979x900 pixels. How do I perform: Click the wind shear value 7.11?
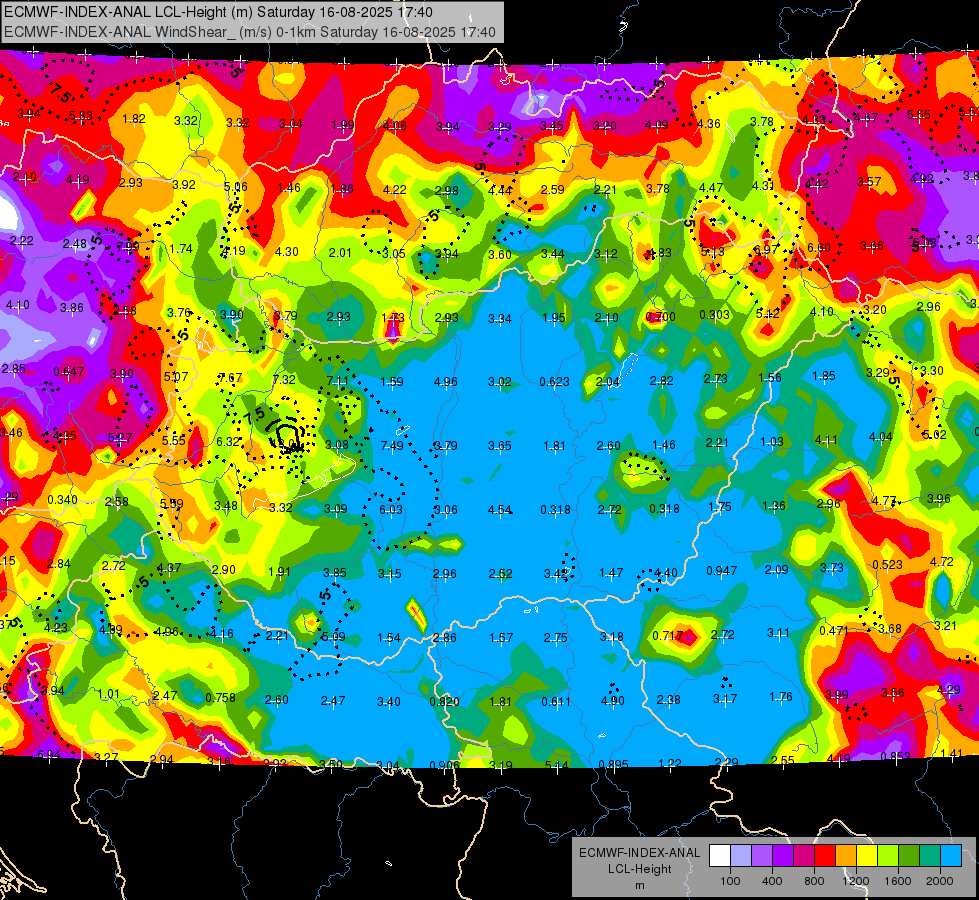click(x=338, y=381)
